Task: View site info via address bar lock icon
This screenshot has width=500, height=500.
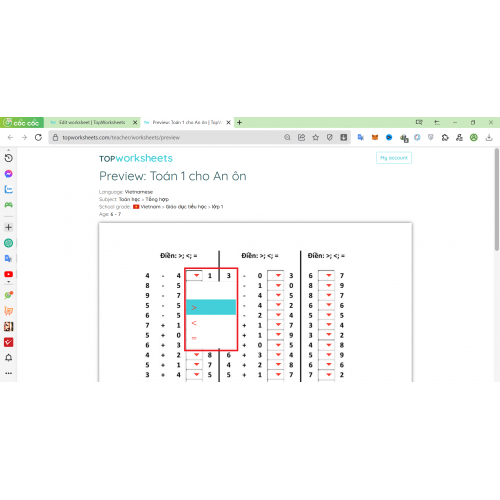Action: [55, 137]
